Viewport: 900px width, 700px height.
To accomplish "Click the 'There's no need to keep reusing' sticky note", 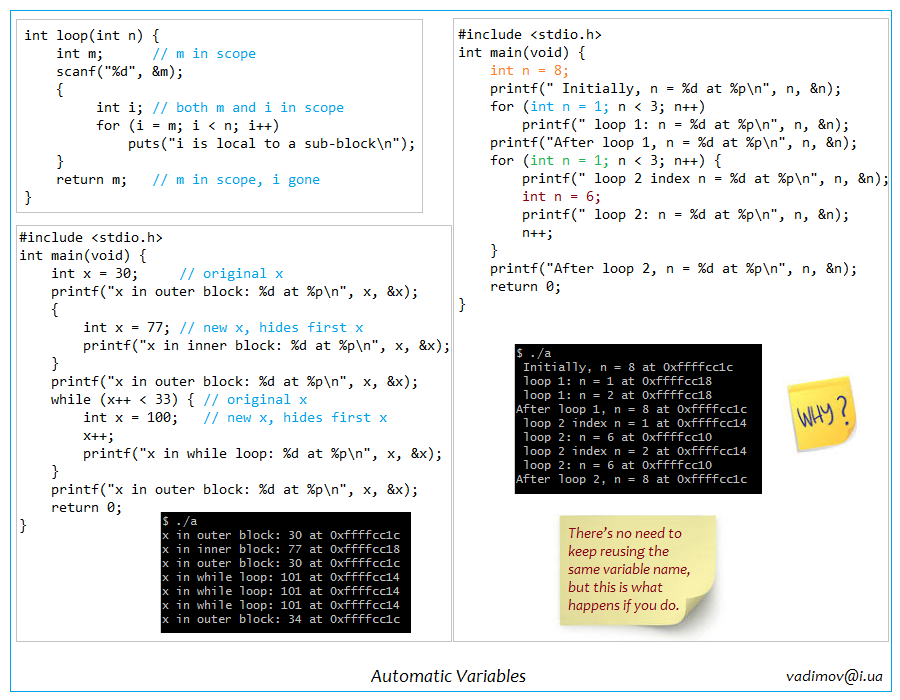I will tap(638, 570).
